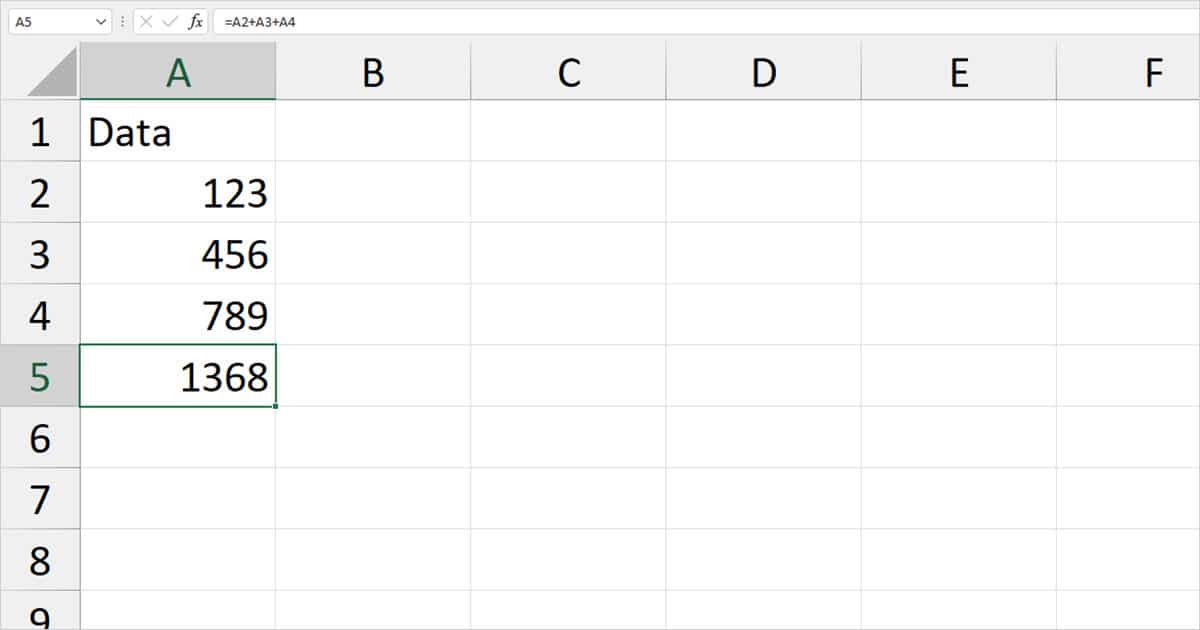Open the Insert Function dialog via fx icon

(x=197, y=18)
